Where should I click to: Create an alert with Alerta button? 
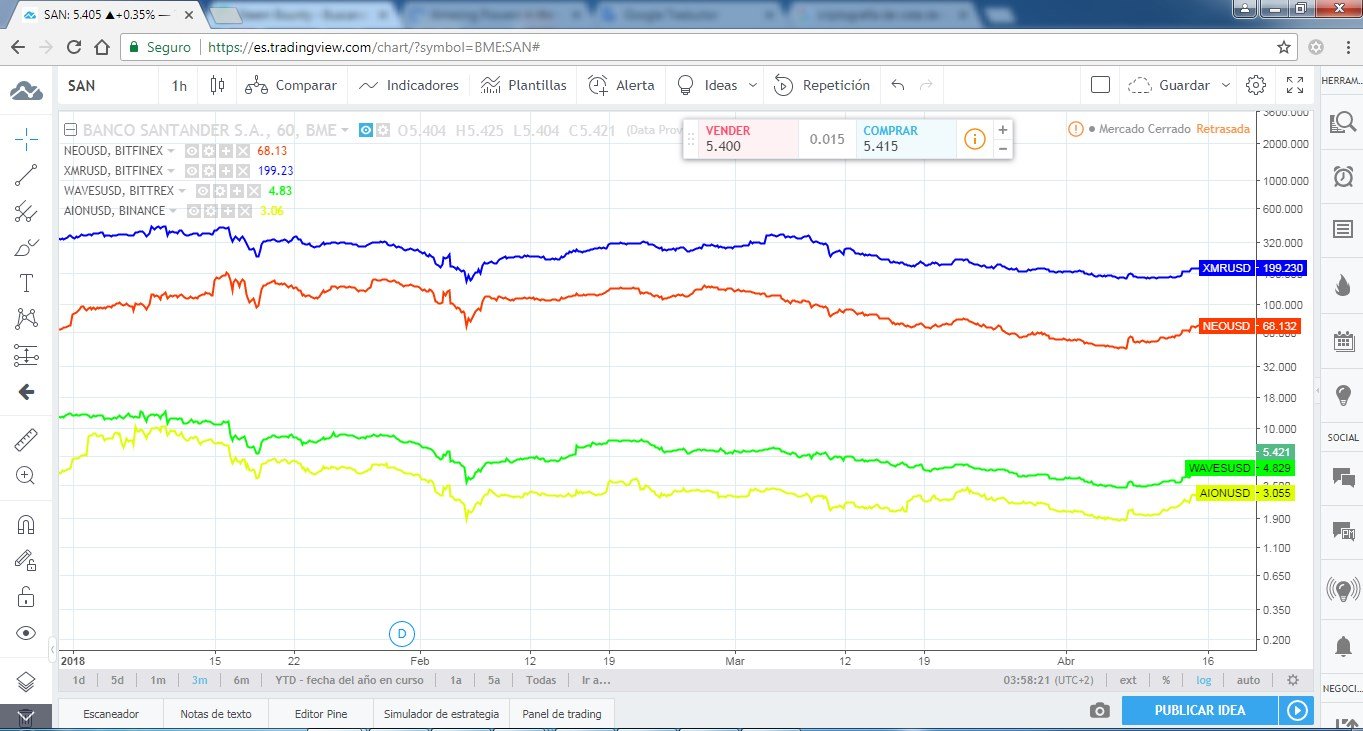pyautogui.click(x=621, y=85)
